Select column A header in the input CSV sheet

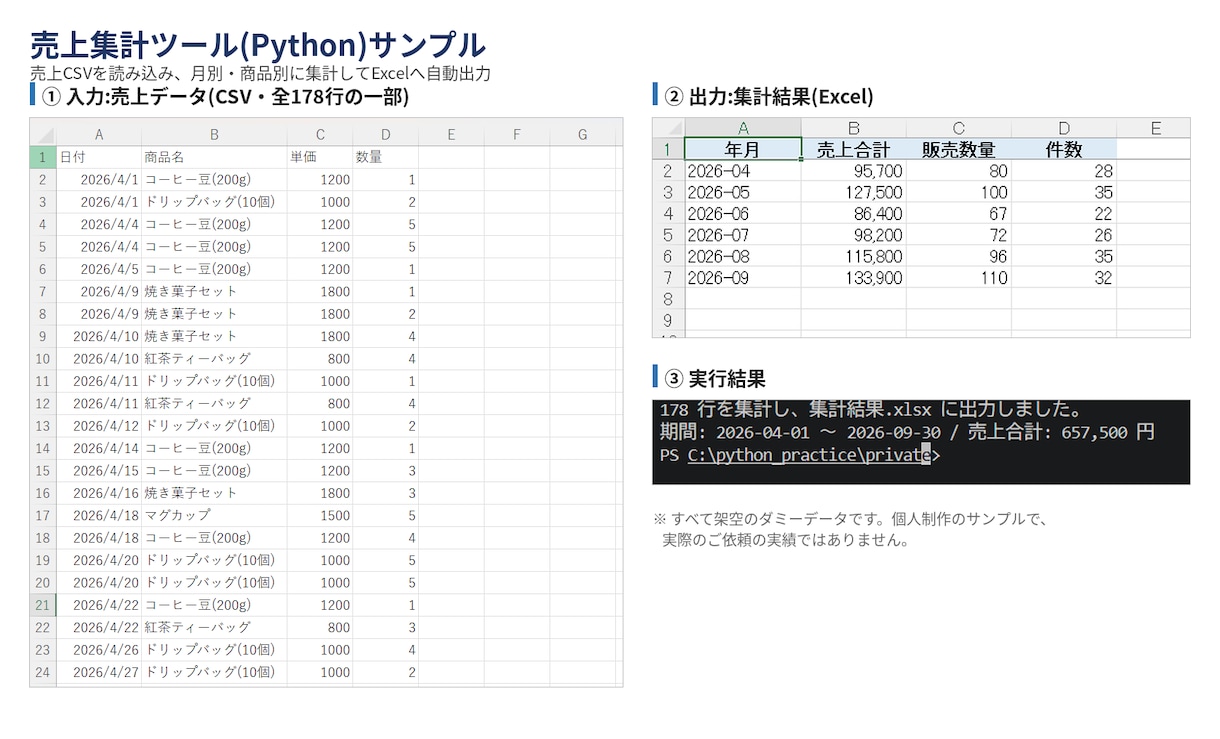99,135
